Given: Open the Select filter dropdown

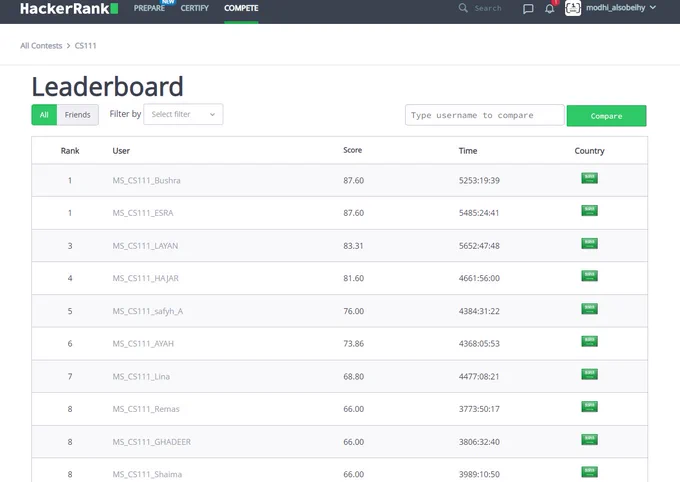Looking at the screenshot, I should click(x=183, y=114).
